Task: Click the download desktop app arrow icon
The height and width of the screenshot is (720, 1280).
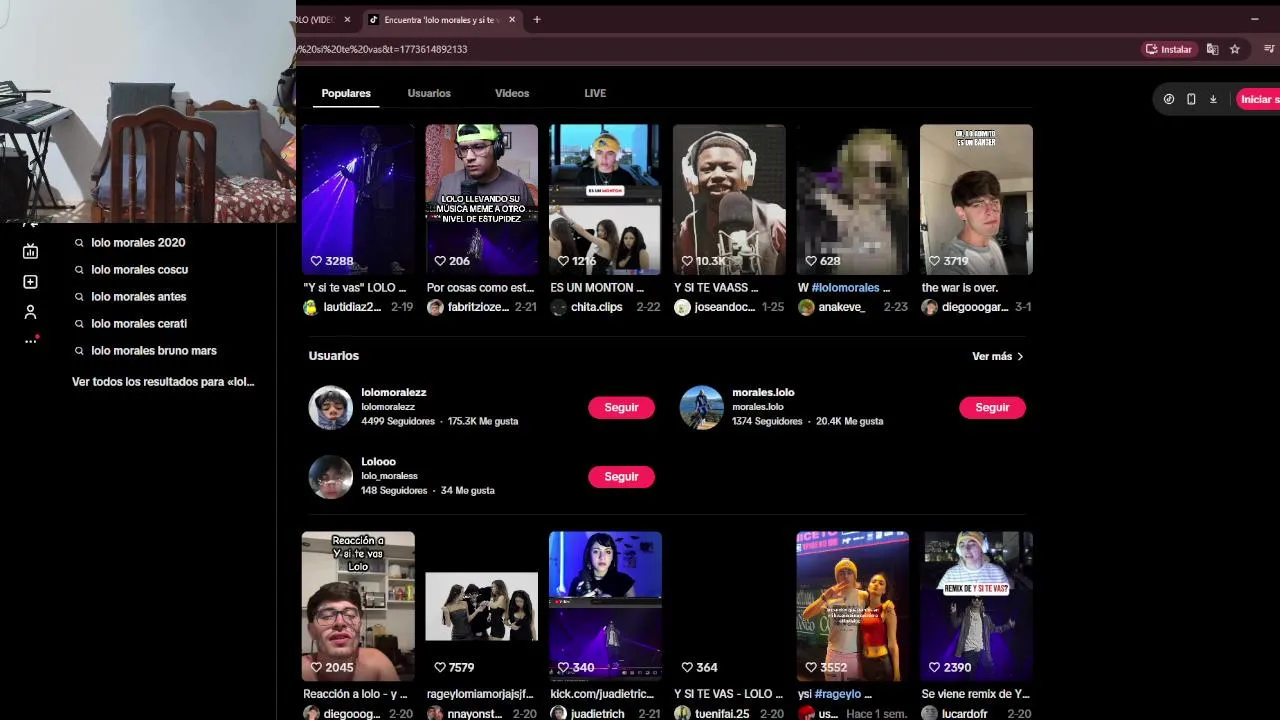Action: tap(1213, 99)
